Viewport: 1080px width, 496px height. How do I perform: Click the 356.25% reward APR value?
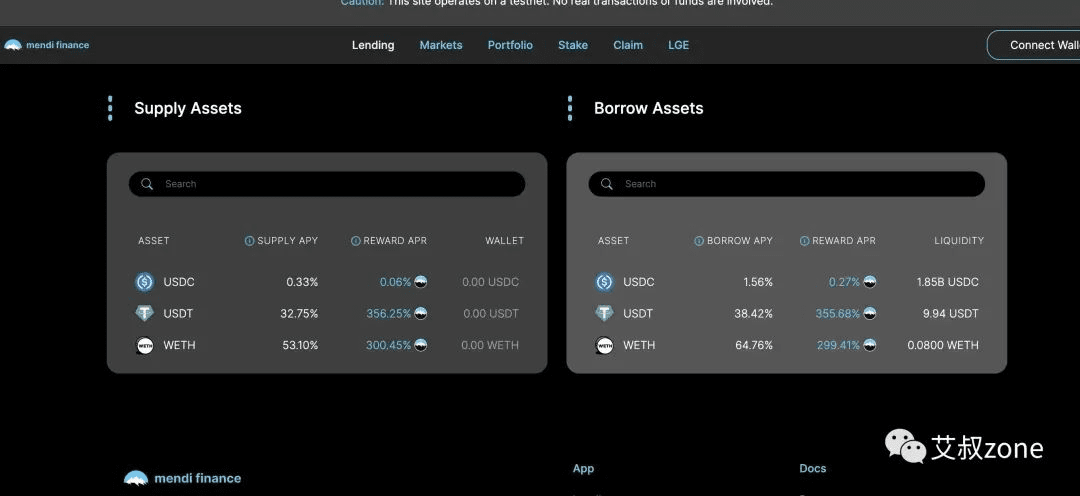pyautogui.click(x=389, y=313)
